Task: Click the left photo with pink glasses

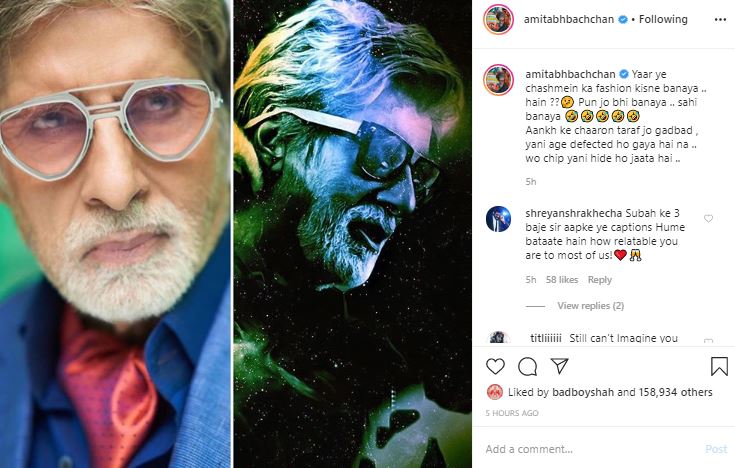Action: (x=116, y=234)
